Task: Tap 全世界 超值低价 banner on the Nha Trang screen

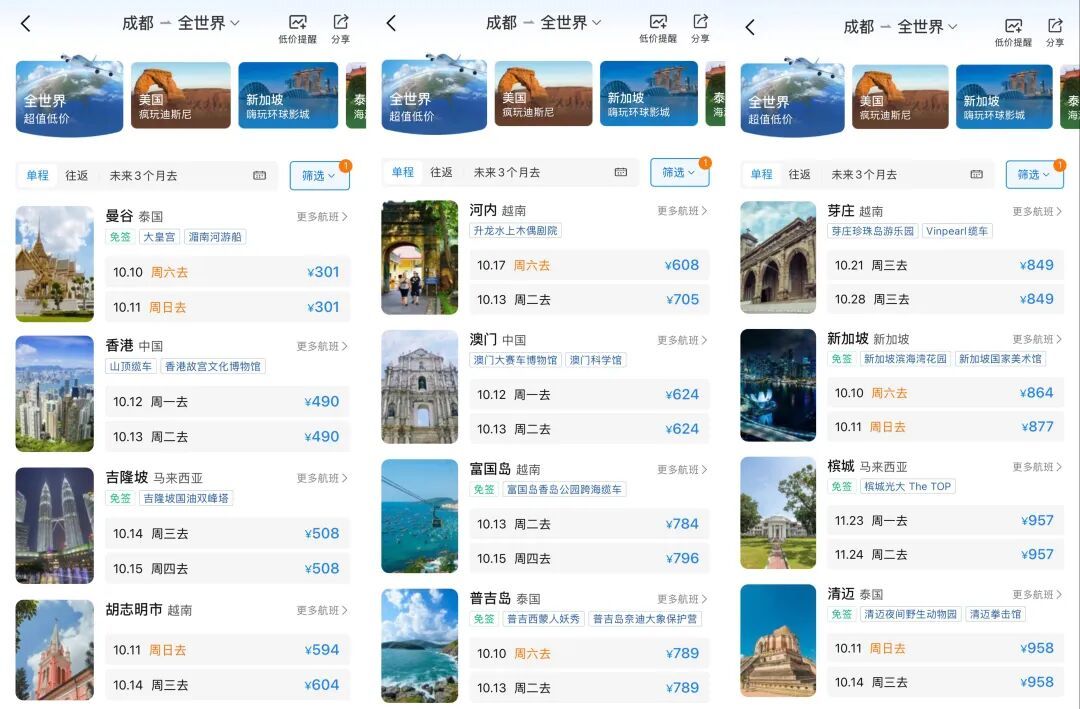Action: [792, 98]
